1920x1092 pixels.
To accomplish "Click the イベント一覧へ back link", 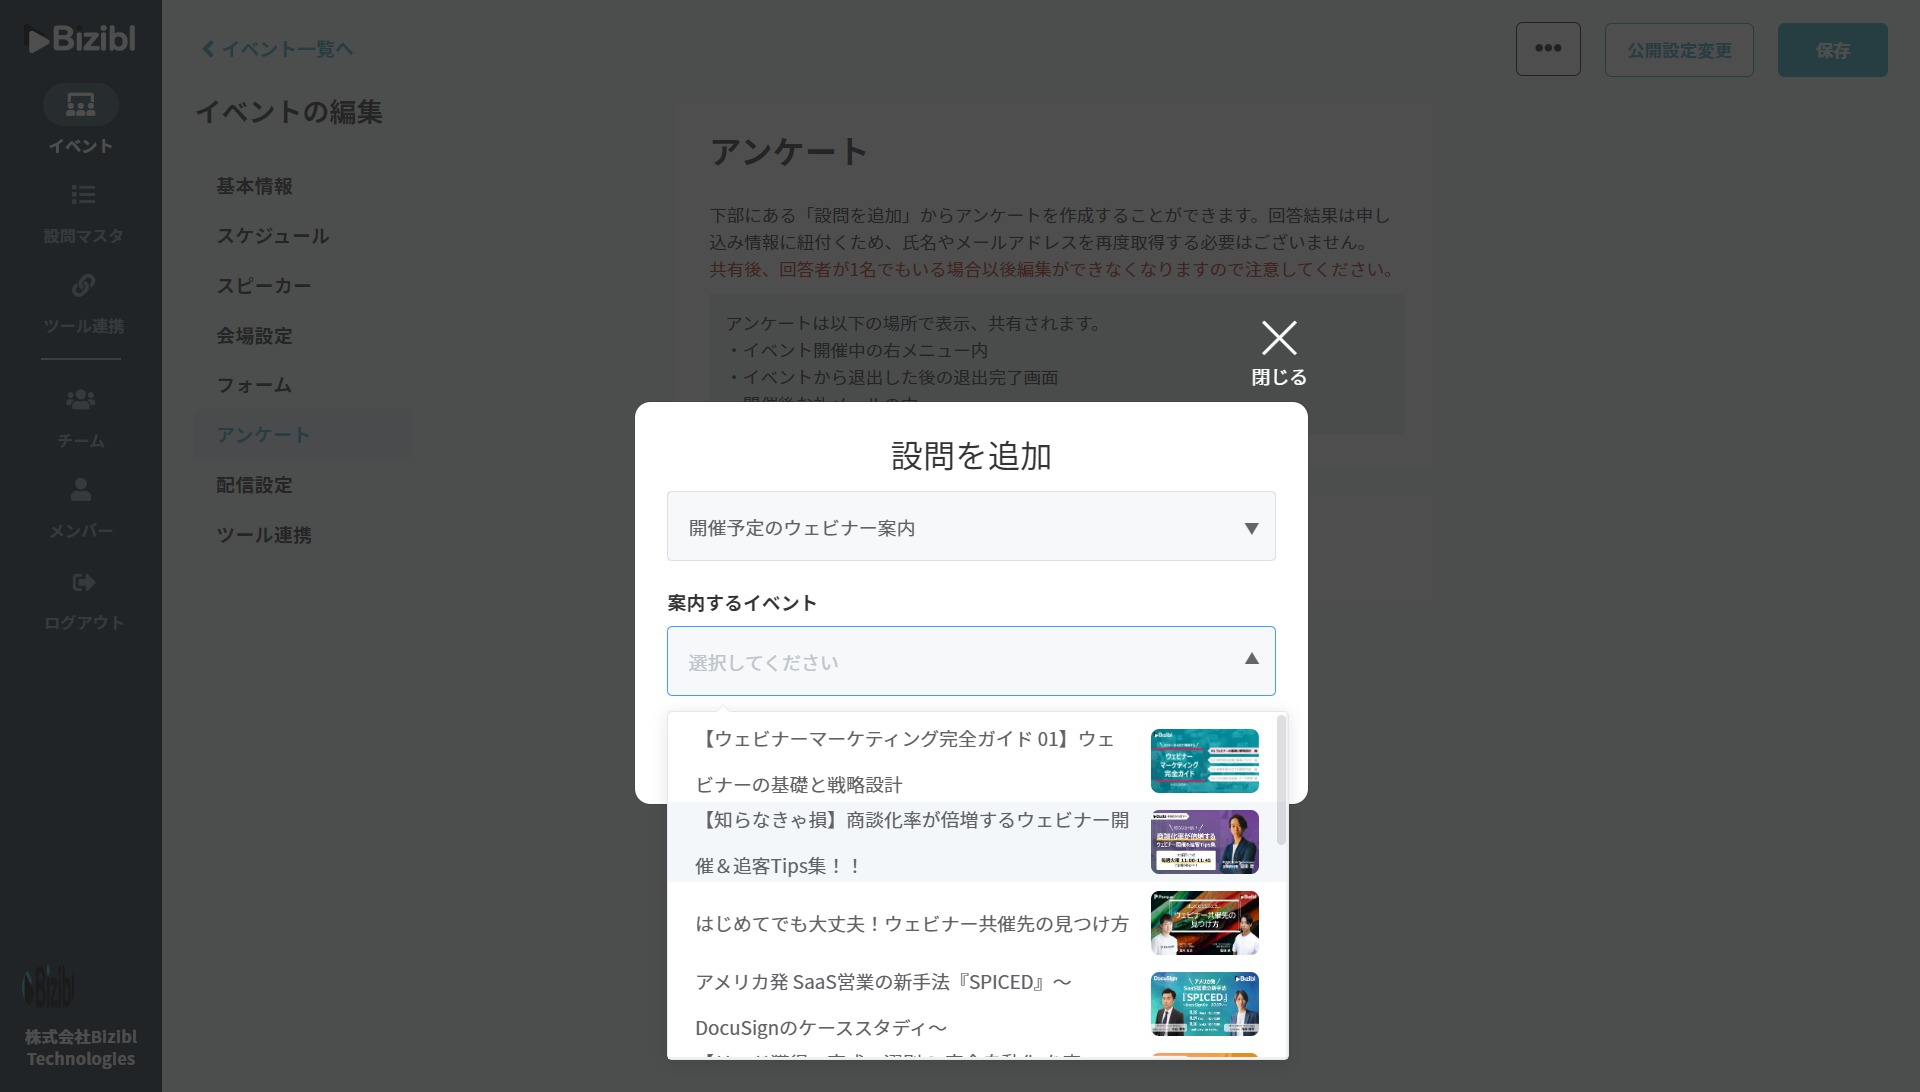I will pyautogui.click(x=277, y=49).
